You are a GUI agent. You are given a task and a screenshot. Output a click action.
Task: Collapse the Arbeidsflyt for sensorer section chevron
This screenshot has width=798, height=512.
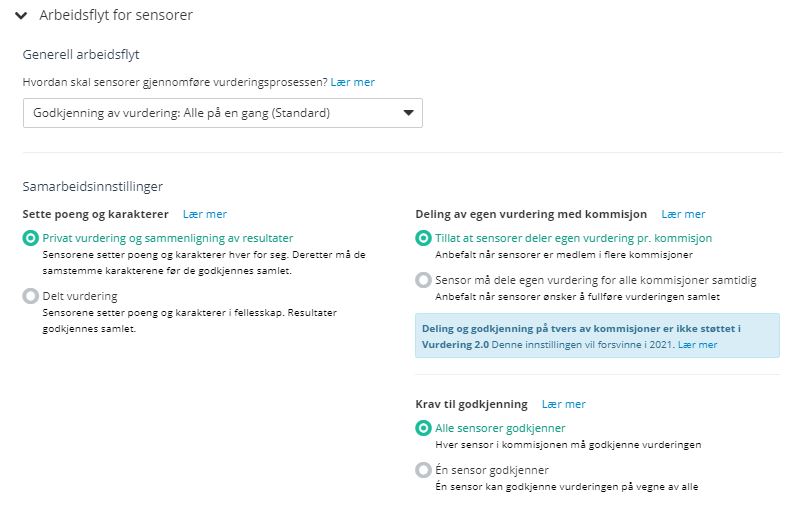click(21, 16)
